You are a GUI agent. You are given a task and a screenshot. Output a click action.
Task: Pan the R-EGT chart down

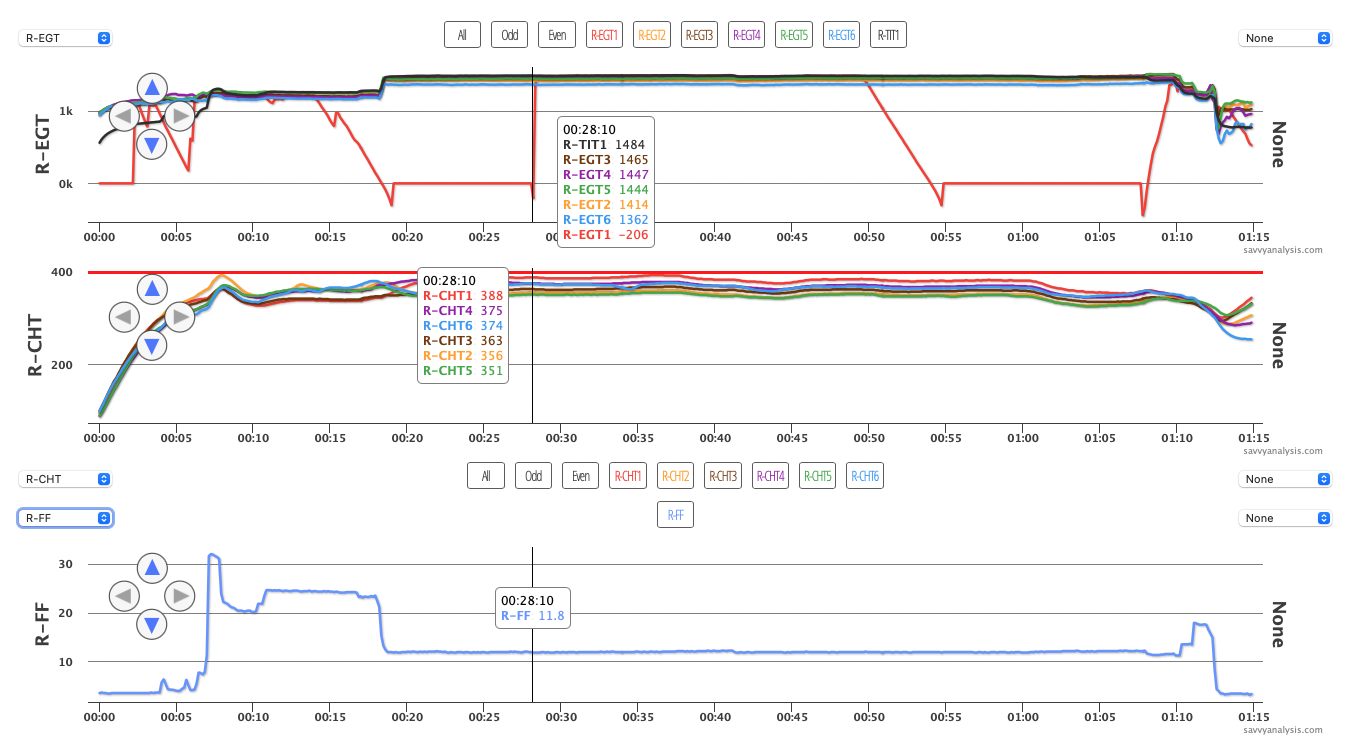pos(151,144)
